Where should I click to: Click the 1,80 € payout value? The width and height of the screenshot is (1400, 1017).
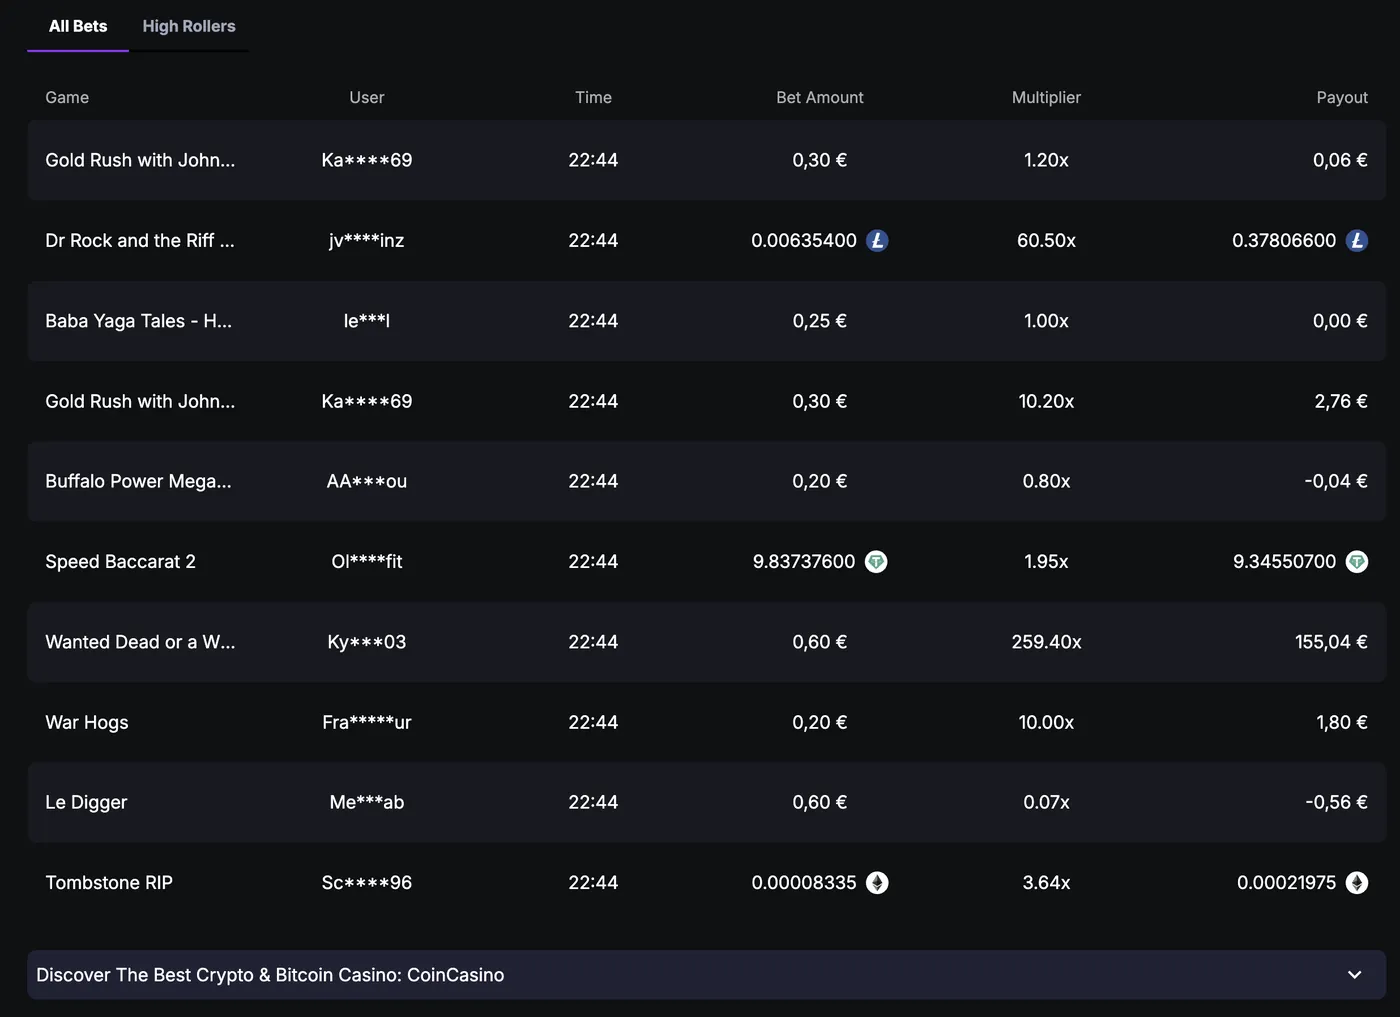1342,722
